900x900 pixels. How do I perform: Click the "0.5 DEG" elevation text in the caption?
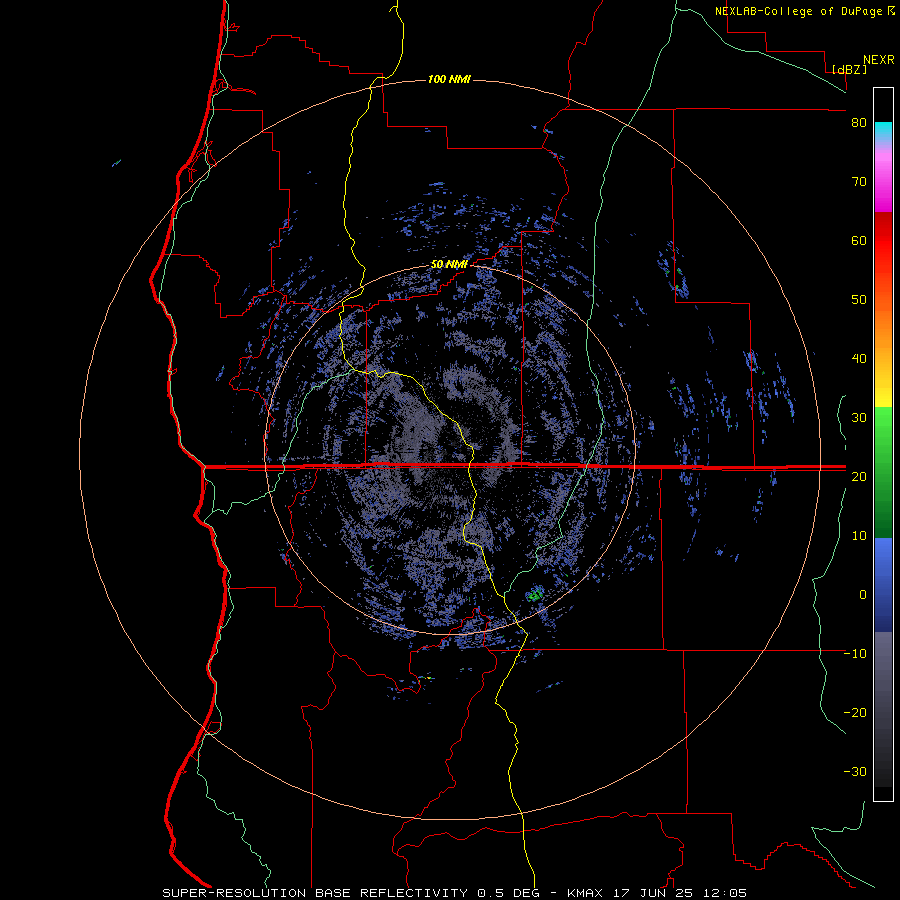[x=508, y=893]
